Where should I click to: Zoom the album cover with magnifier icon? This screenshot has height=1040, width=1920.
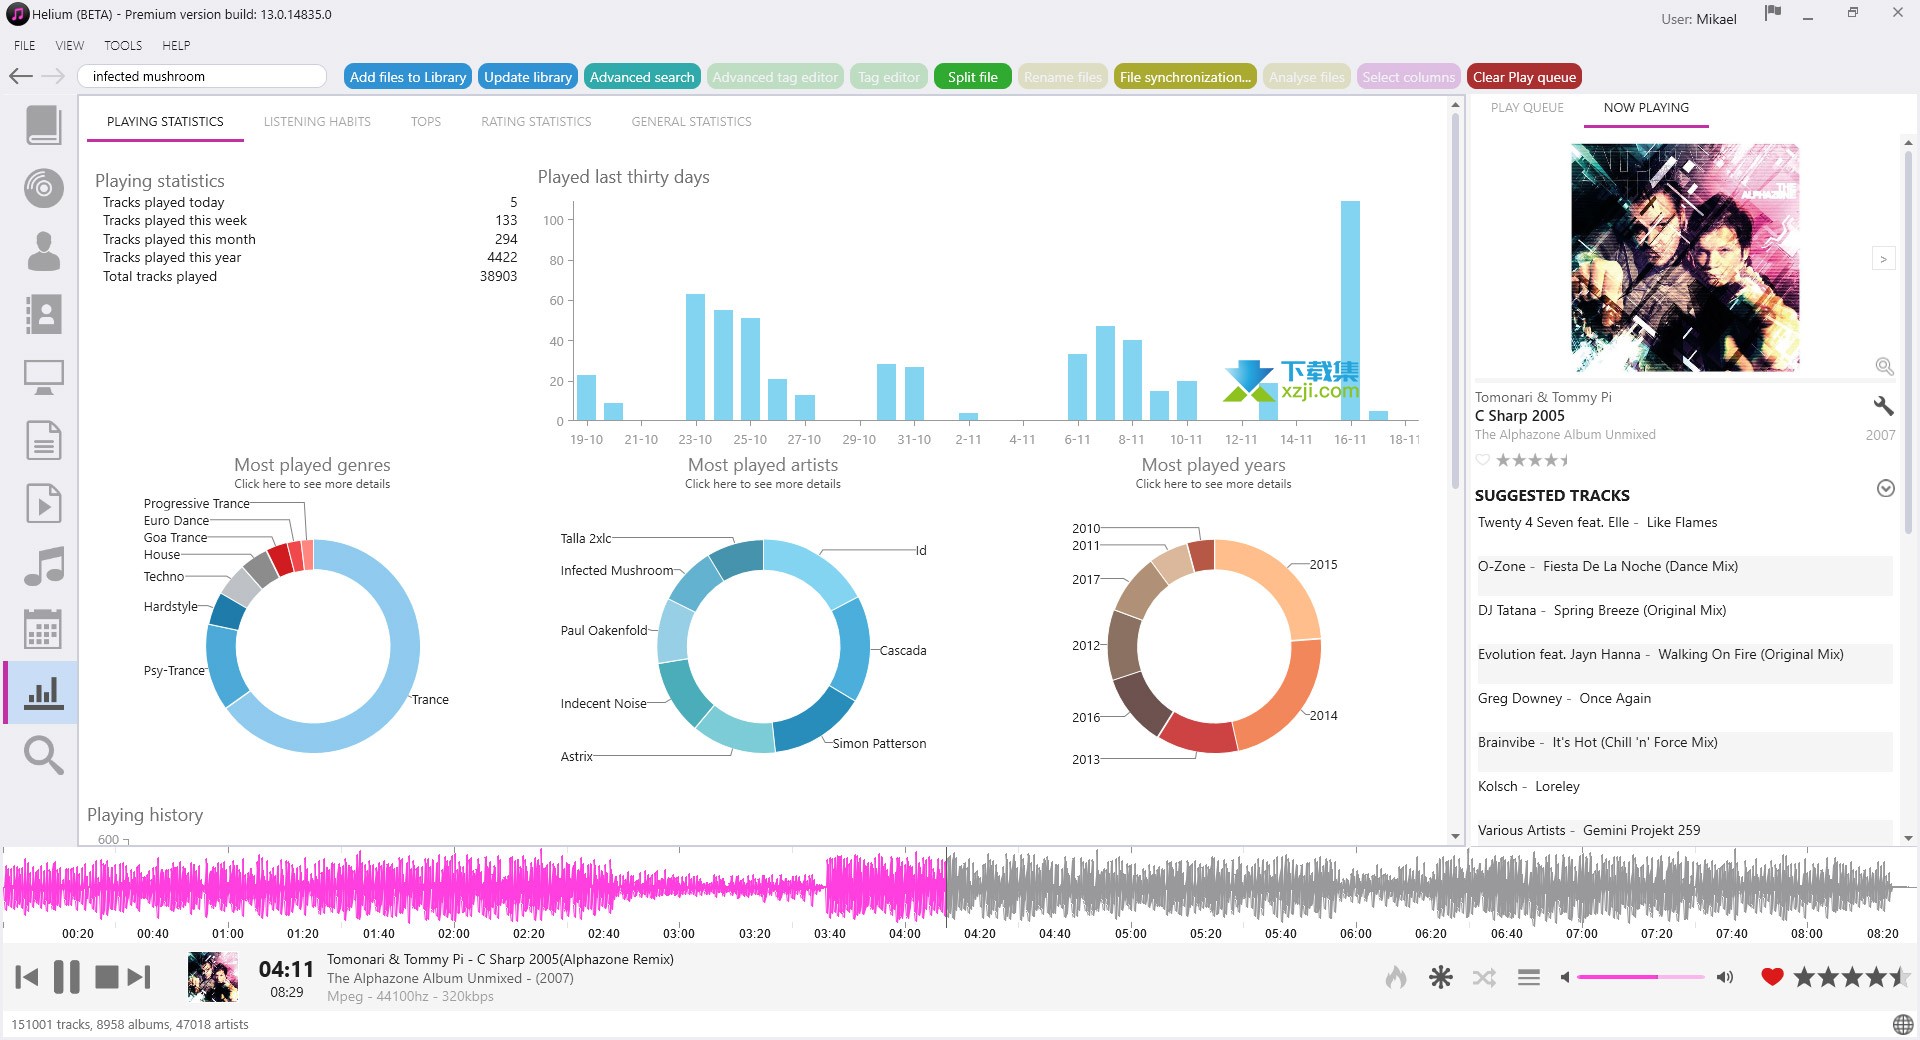point(1885,366)
